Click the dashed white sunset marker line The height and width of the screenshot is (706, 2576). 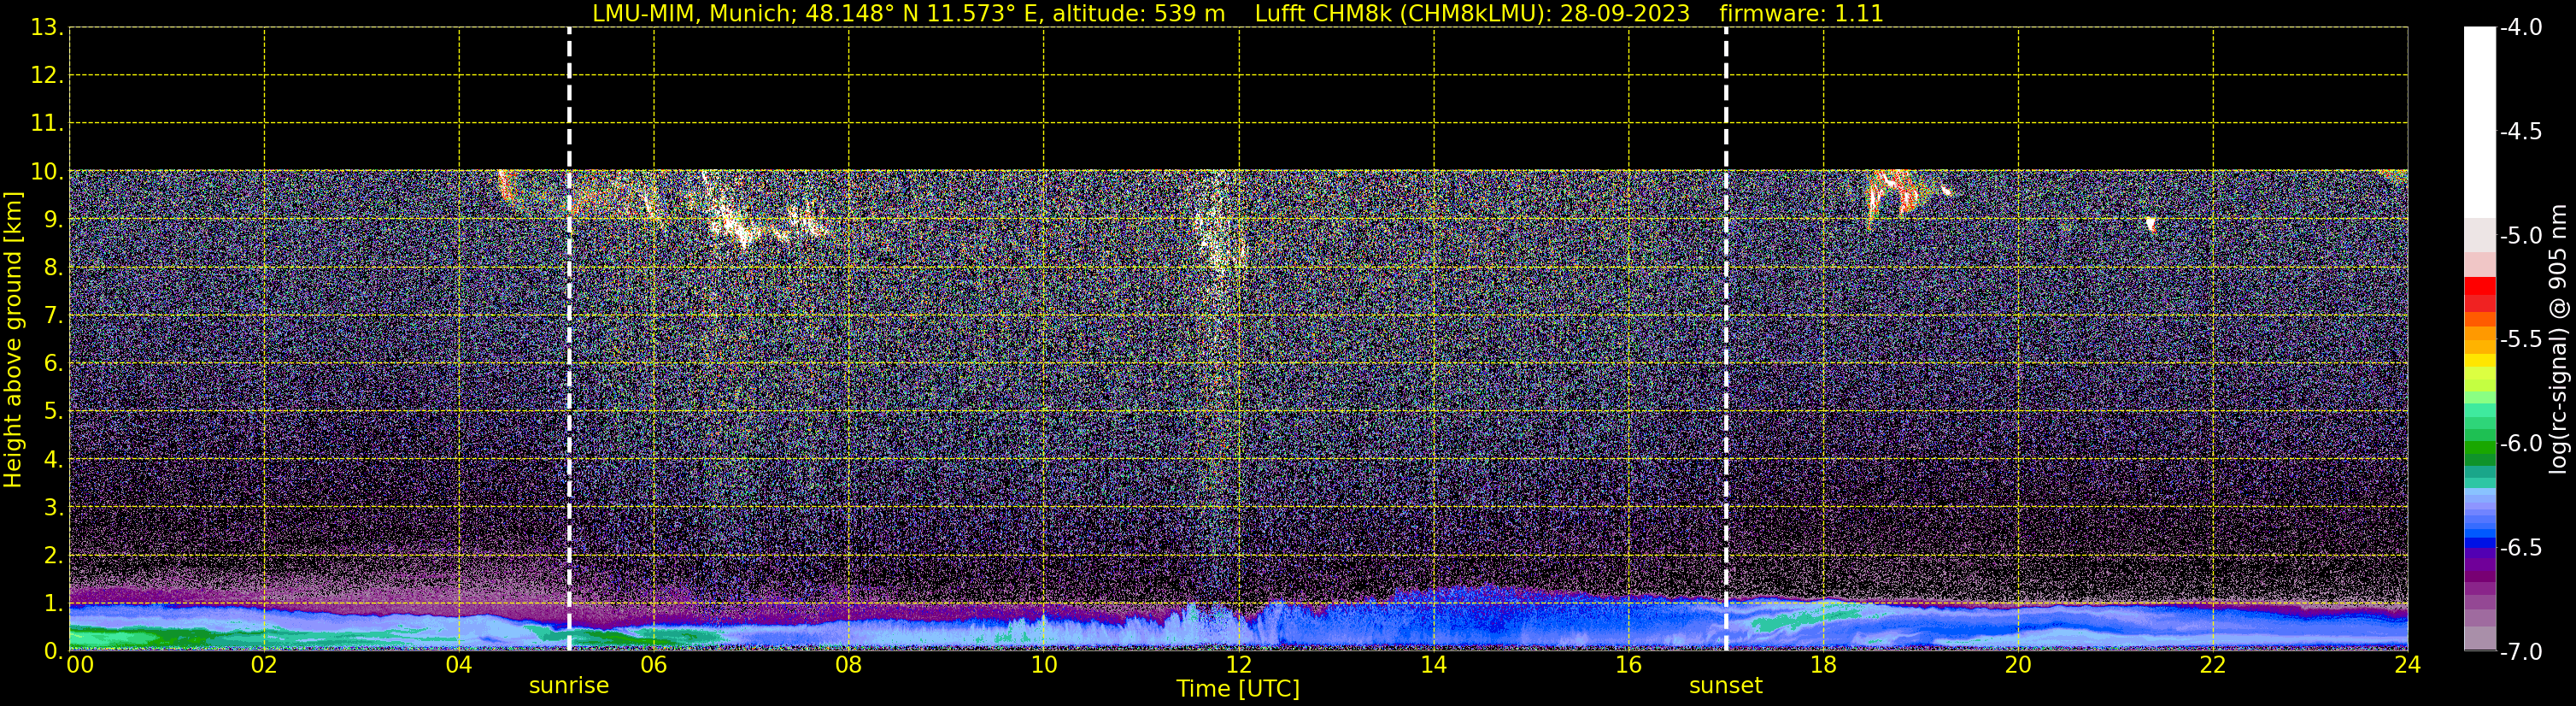point(1726,339)
